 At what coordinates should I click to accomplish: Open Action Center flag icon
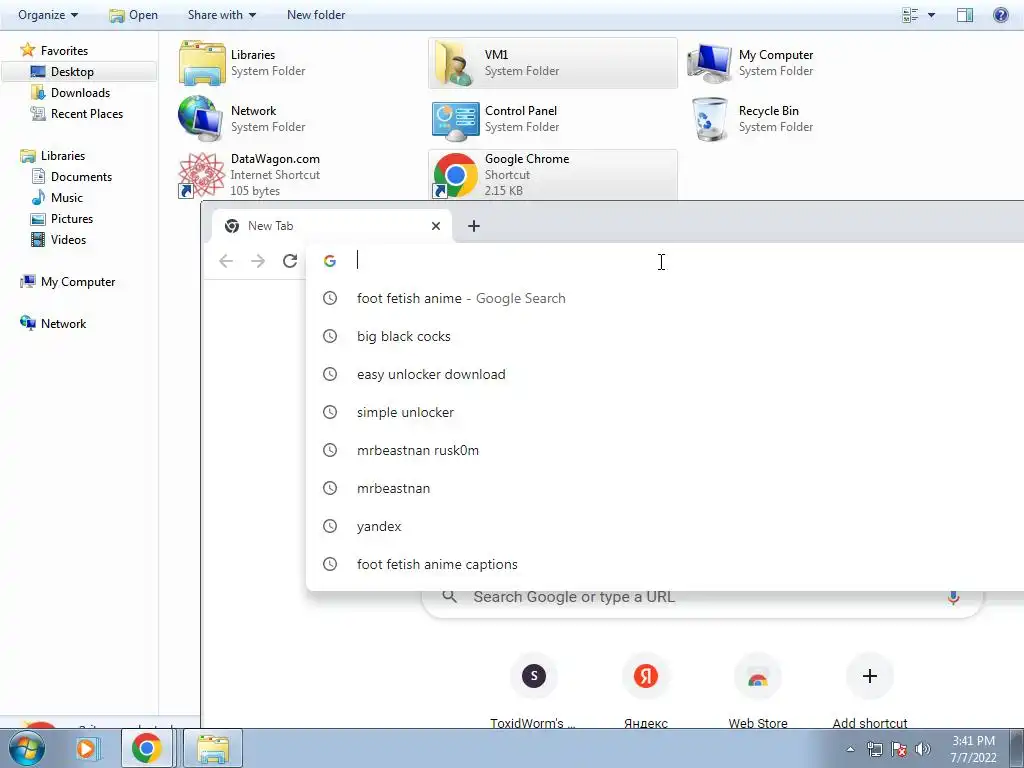899,749
